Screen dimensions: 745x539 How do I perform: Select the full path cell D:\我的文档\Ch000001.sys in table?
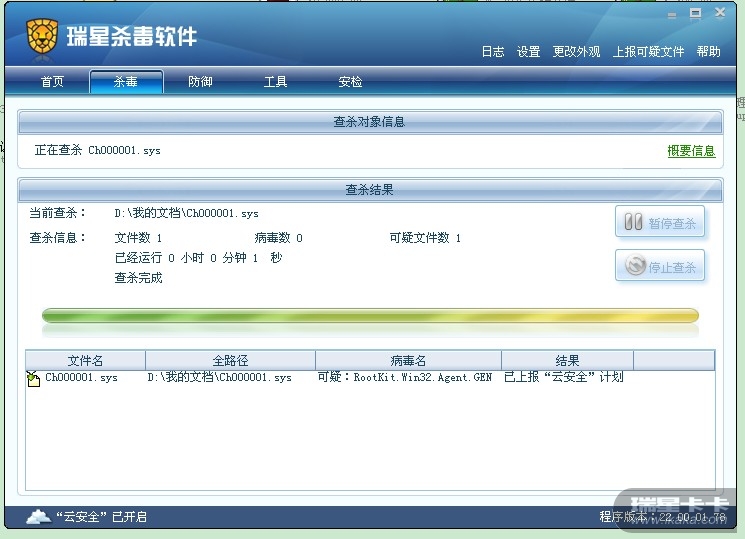(x=219, y=377)
